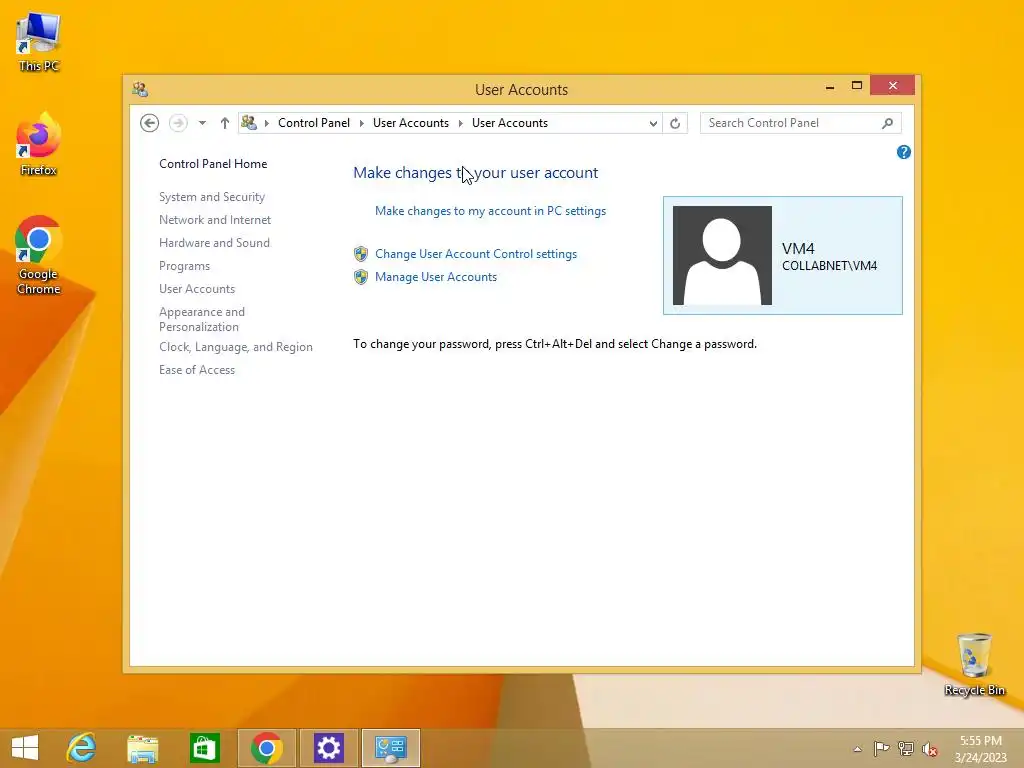Click the grayed Forward arrow button

click(x=178, y=123)
